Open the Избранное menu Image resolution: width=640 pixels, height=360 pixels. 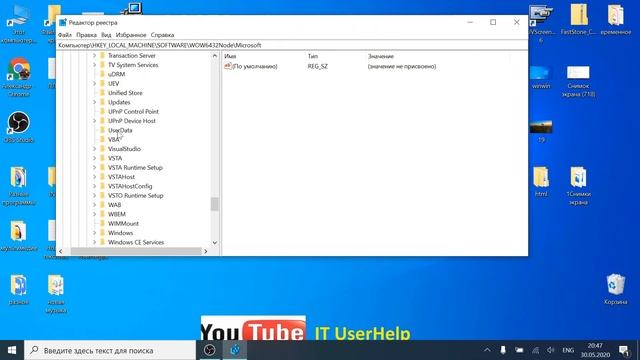131,35
